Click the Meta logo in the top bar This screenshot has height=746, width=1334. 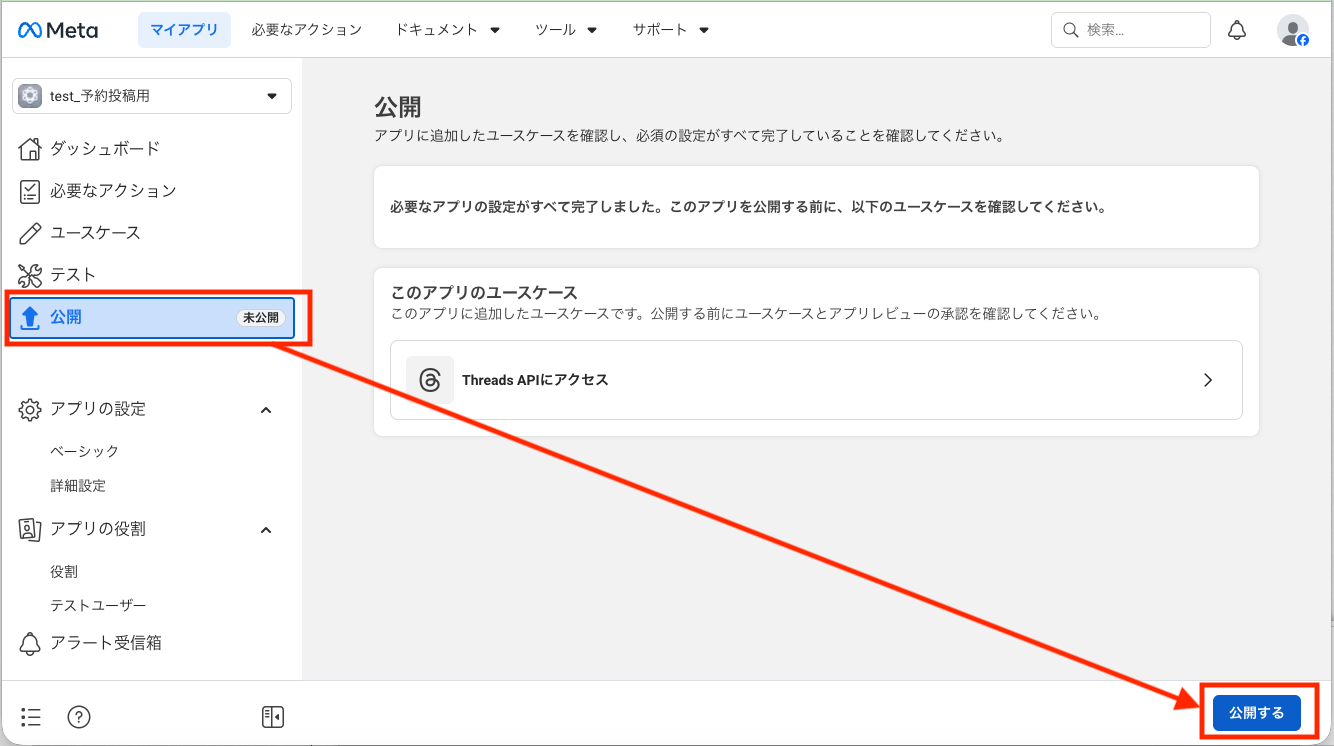point(57,30)
